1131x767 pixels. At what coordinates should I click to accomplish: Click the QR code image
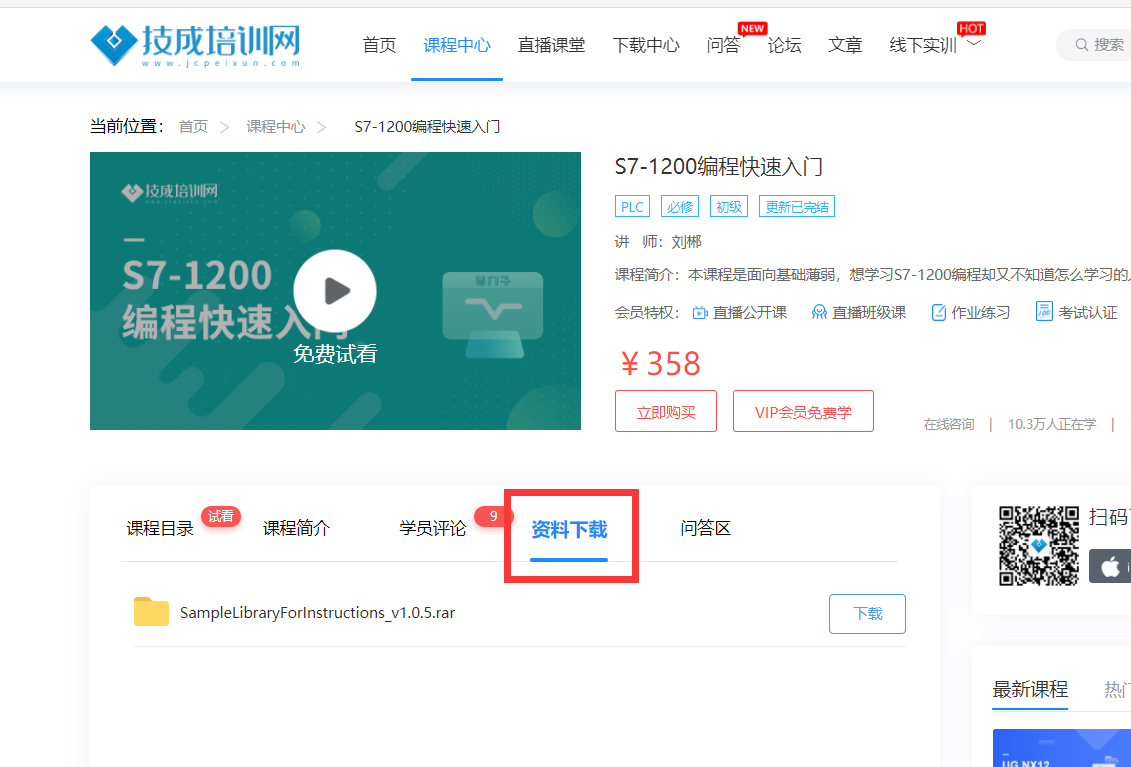point(1039,545)
